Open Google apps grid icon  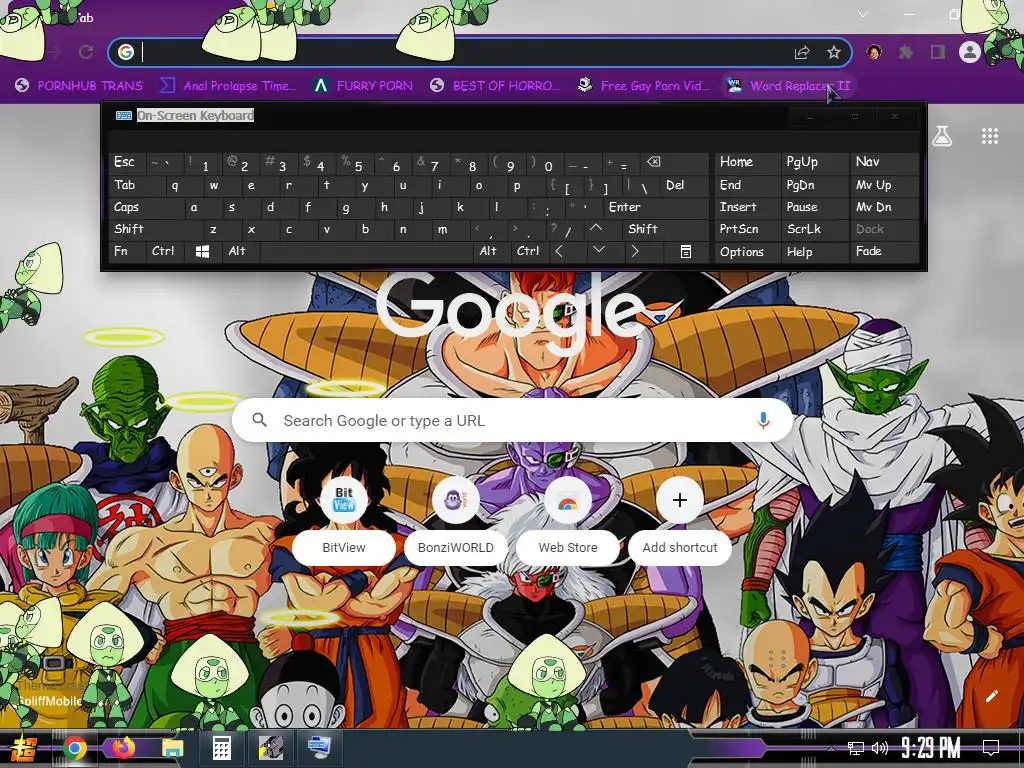990,136
